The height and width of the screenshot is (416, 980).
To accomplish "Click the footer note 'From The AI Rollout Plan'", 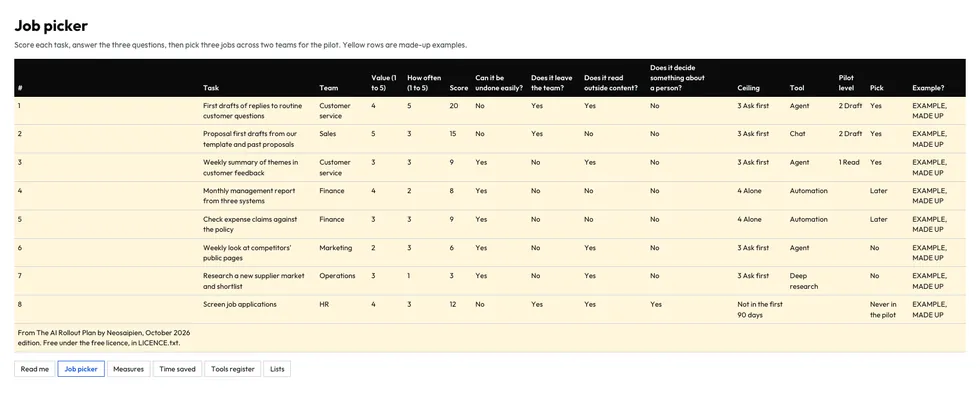I will [x=103, y=338].
